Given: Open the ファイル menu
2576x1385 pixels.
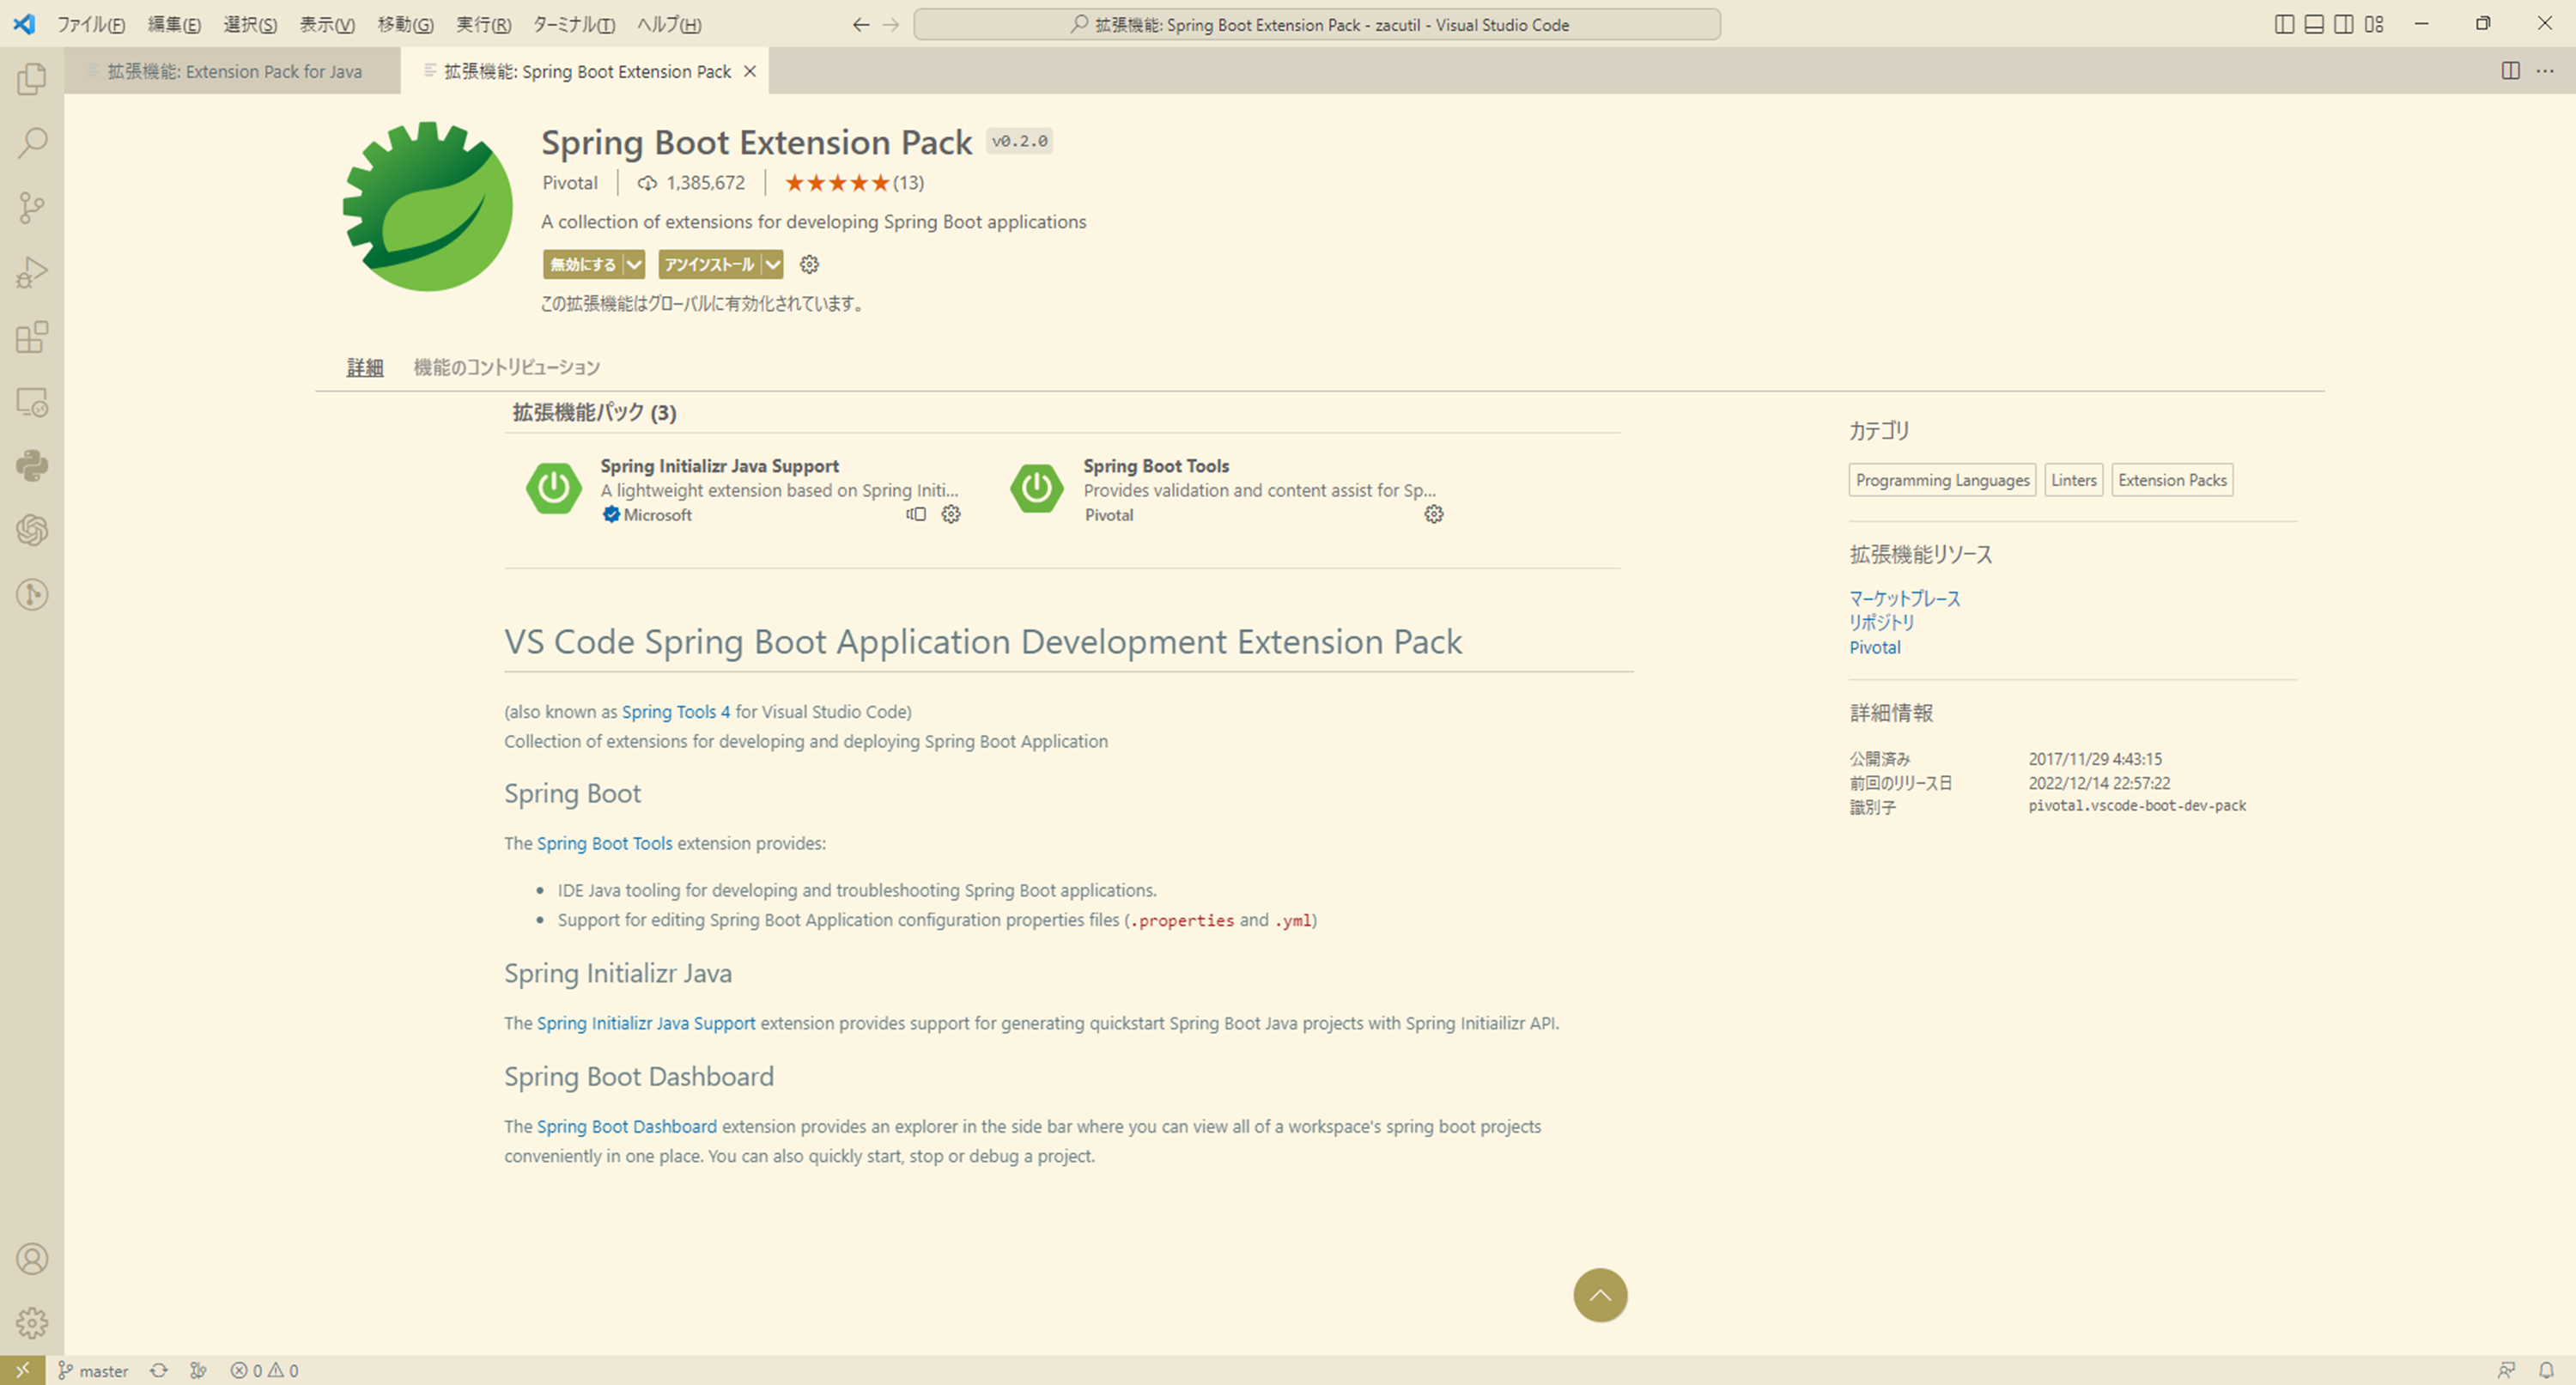Looking at the screenshot, I should click(90, 24).
